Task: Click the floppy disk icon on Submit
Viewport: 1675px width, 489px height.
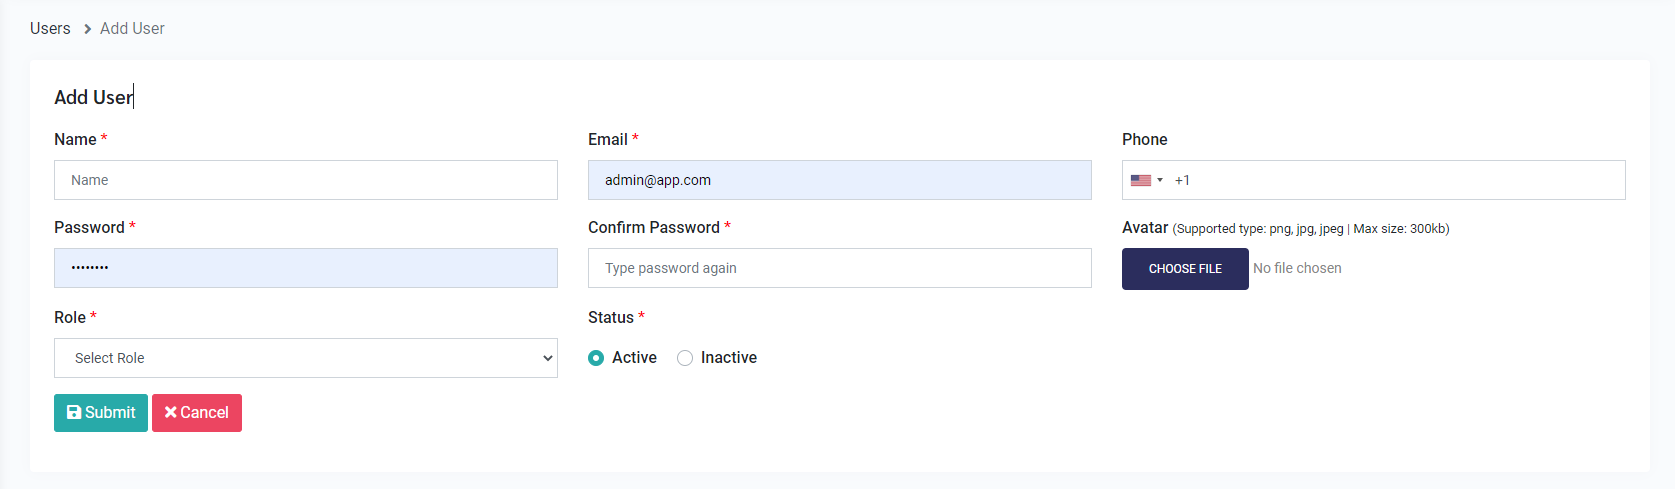Action: (74, 413)
